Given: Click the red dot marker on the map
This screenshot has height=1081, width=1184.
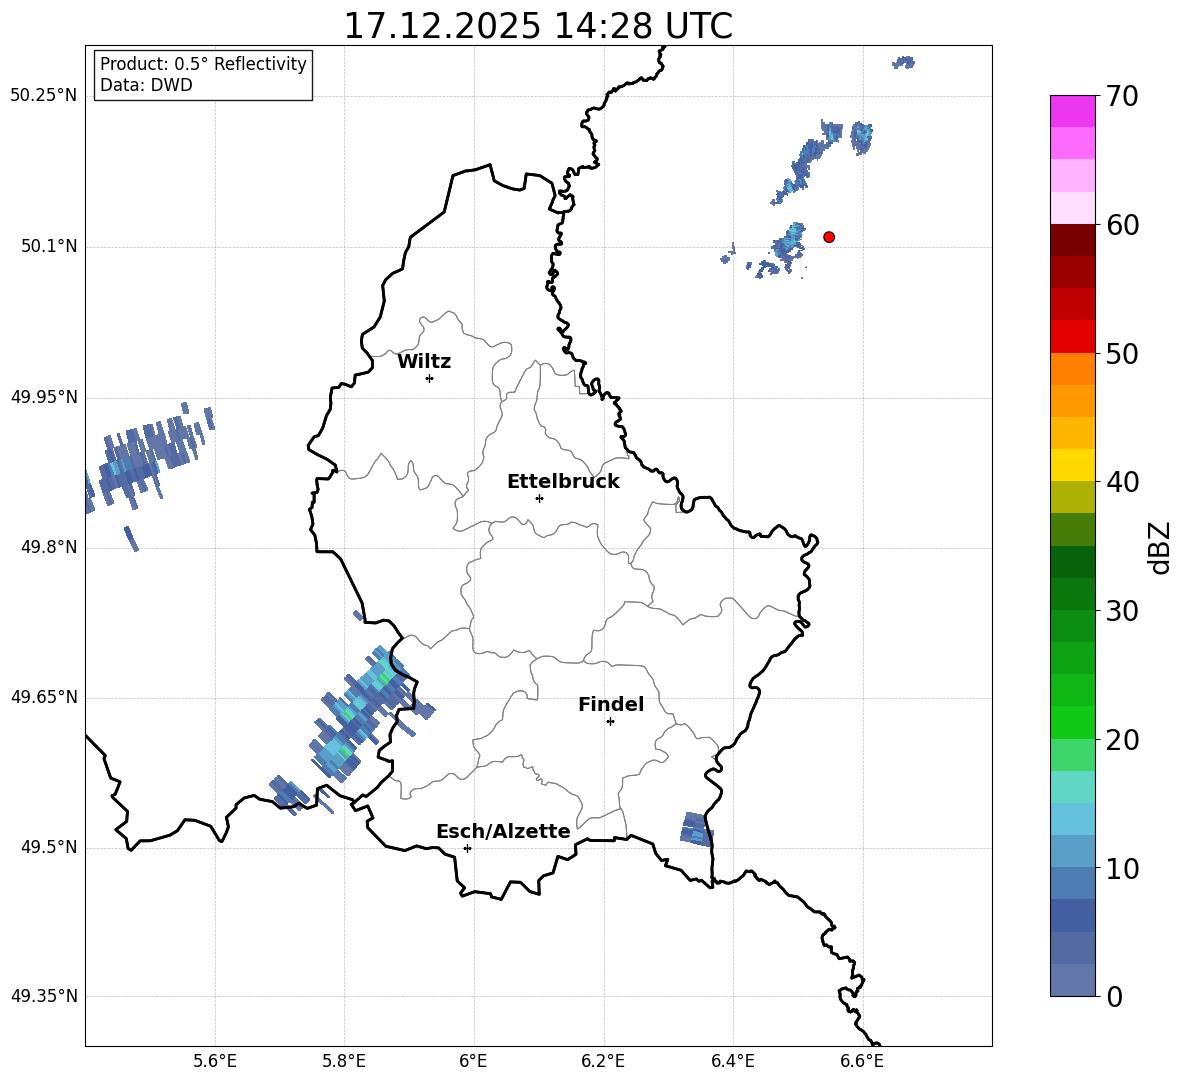Looking at the screenshot, I should (x=828, y=237).
